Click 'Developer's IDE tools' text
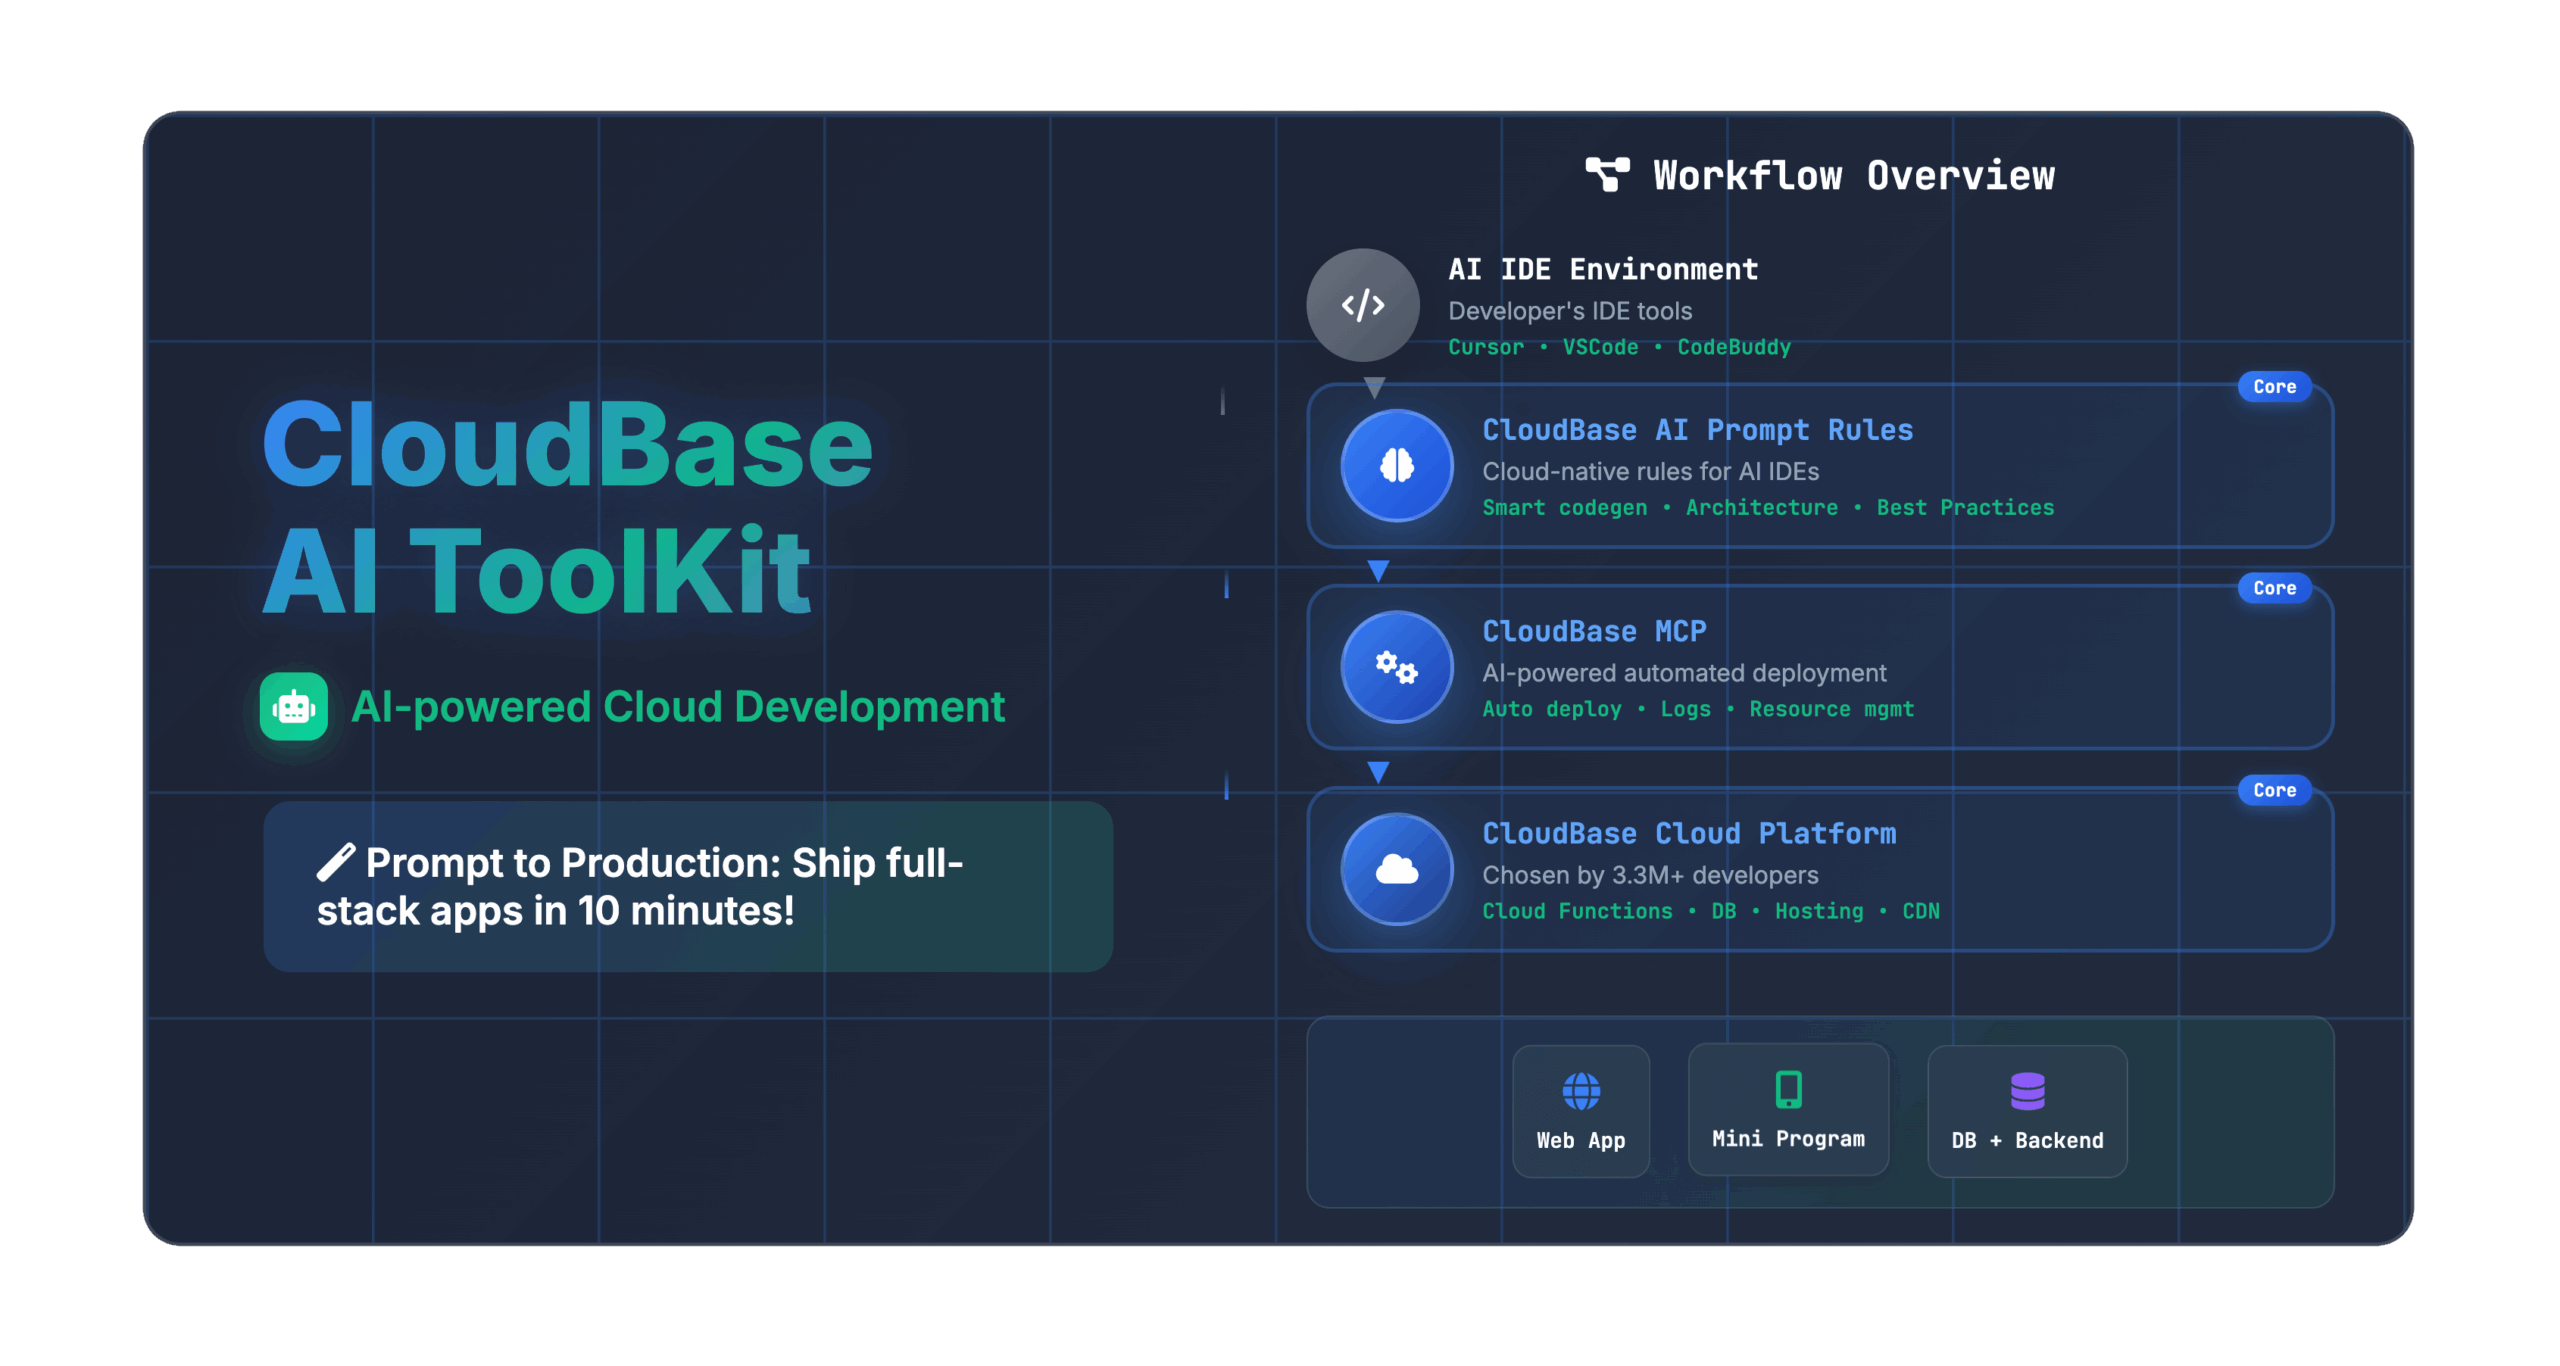 1570,311
